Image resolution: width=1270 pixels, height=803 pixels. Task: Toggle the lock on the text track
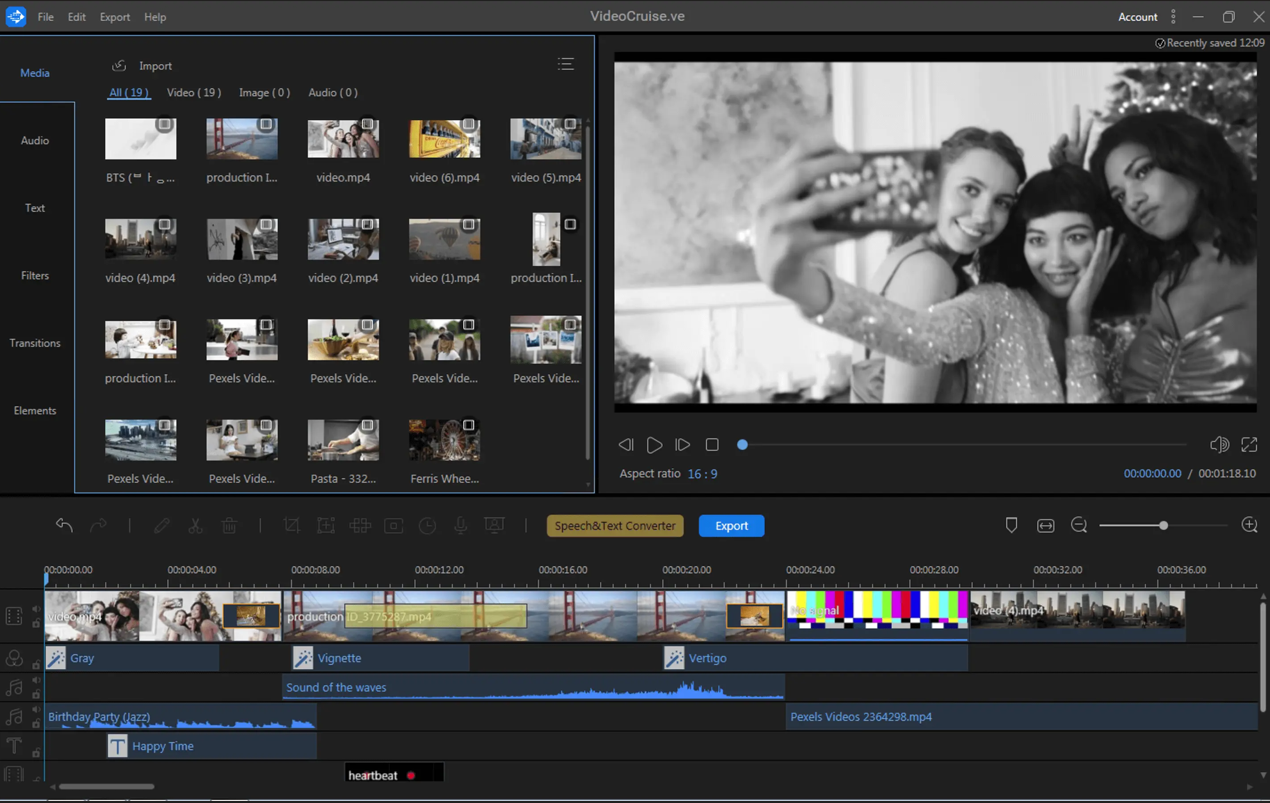pos(36,752)
